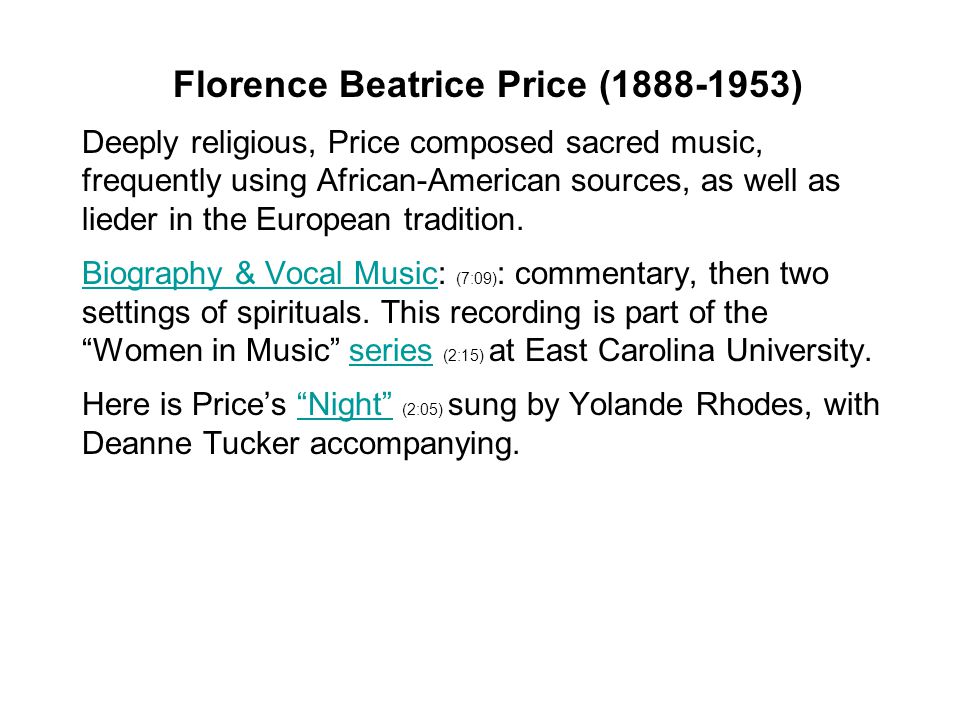Follow the "series" hyperlink
The width and height of the screenshot is (960, 720).
pos(391,351)
